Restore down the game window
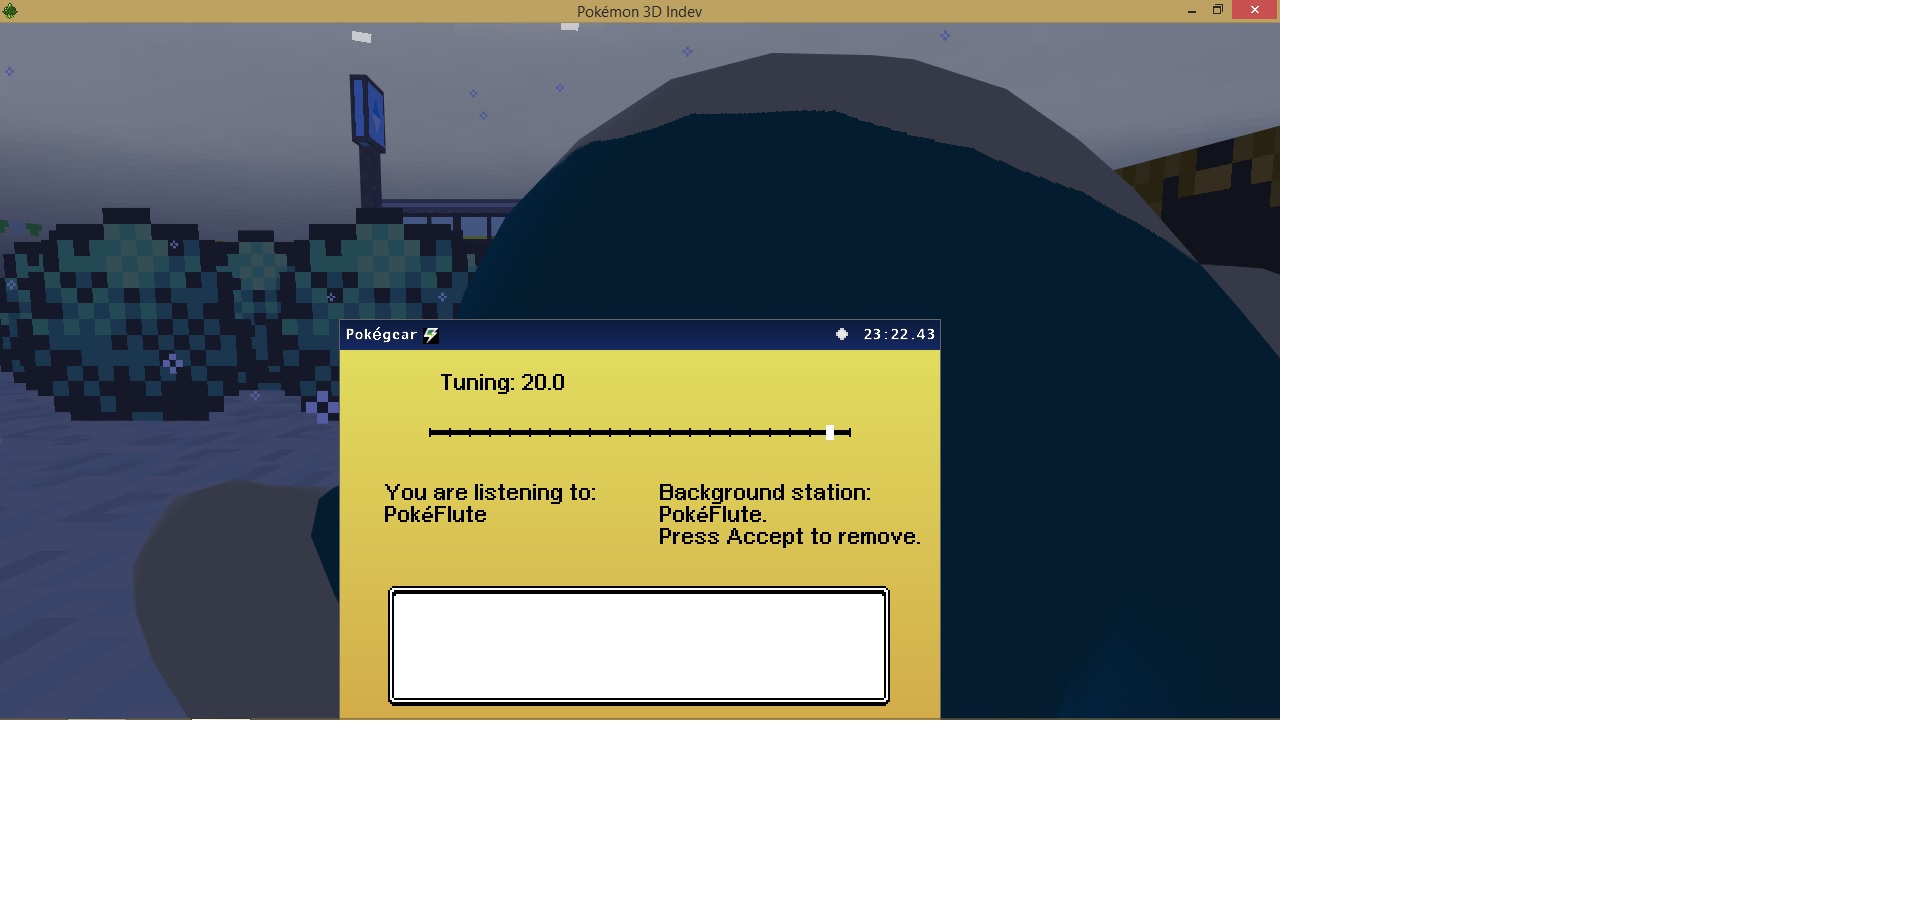1914x910 pixels. [x=1218, y=10]
